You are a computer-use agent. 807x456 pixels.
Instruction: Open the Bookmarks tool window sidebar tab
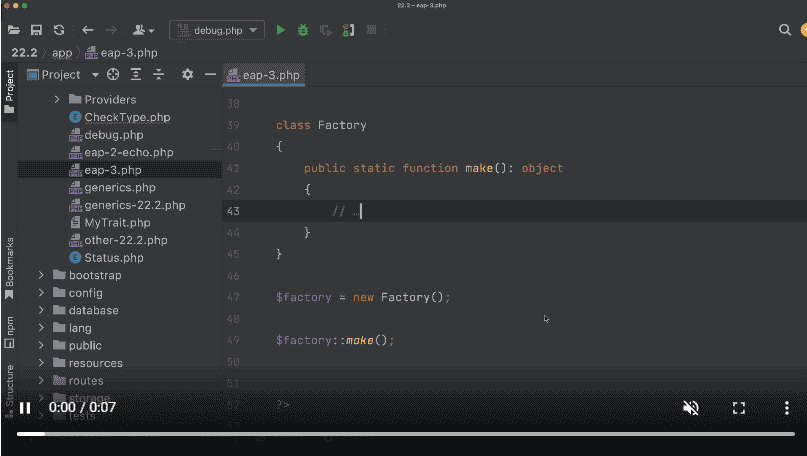pos(9,268)
